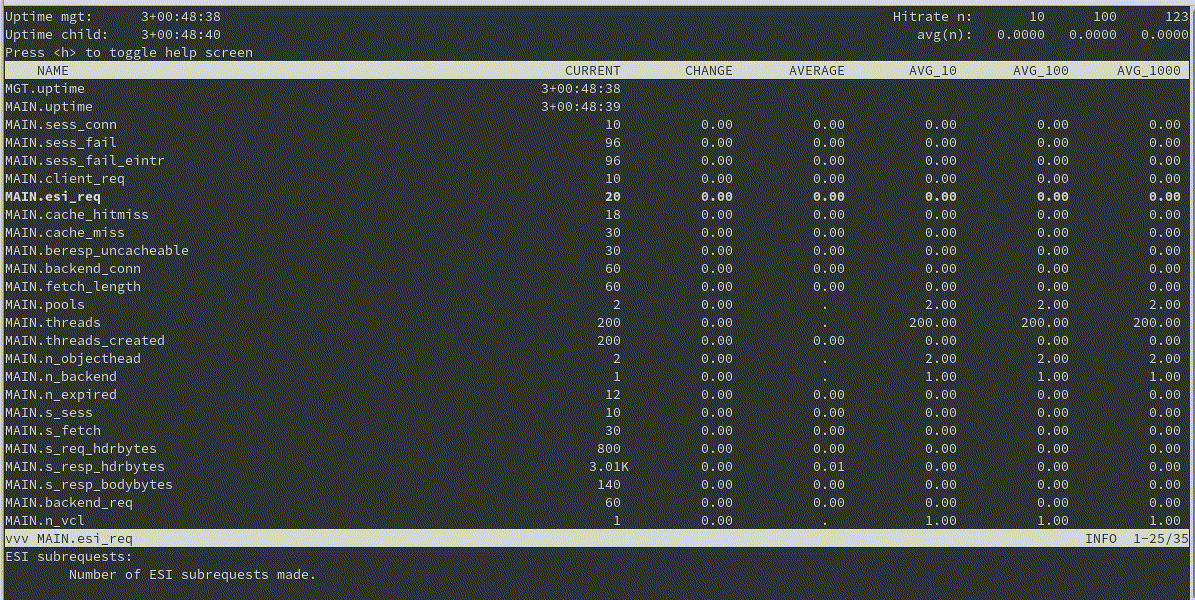
Task: Click the CHANGE column header
Action: coord(708,70)
